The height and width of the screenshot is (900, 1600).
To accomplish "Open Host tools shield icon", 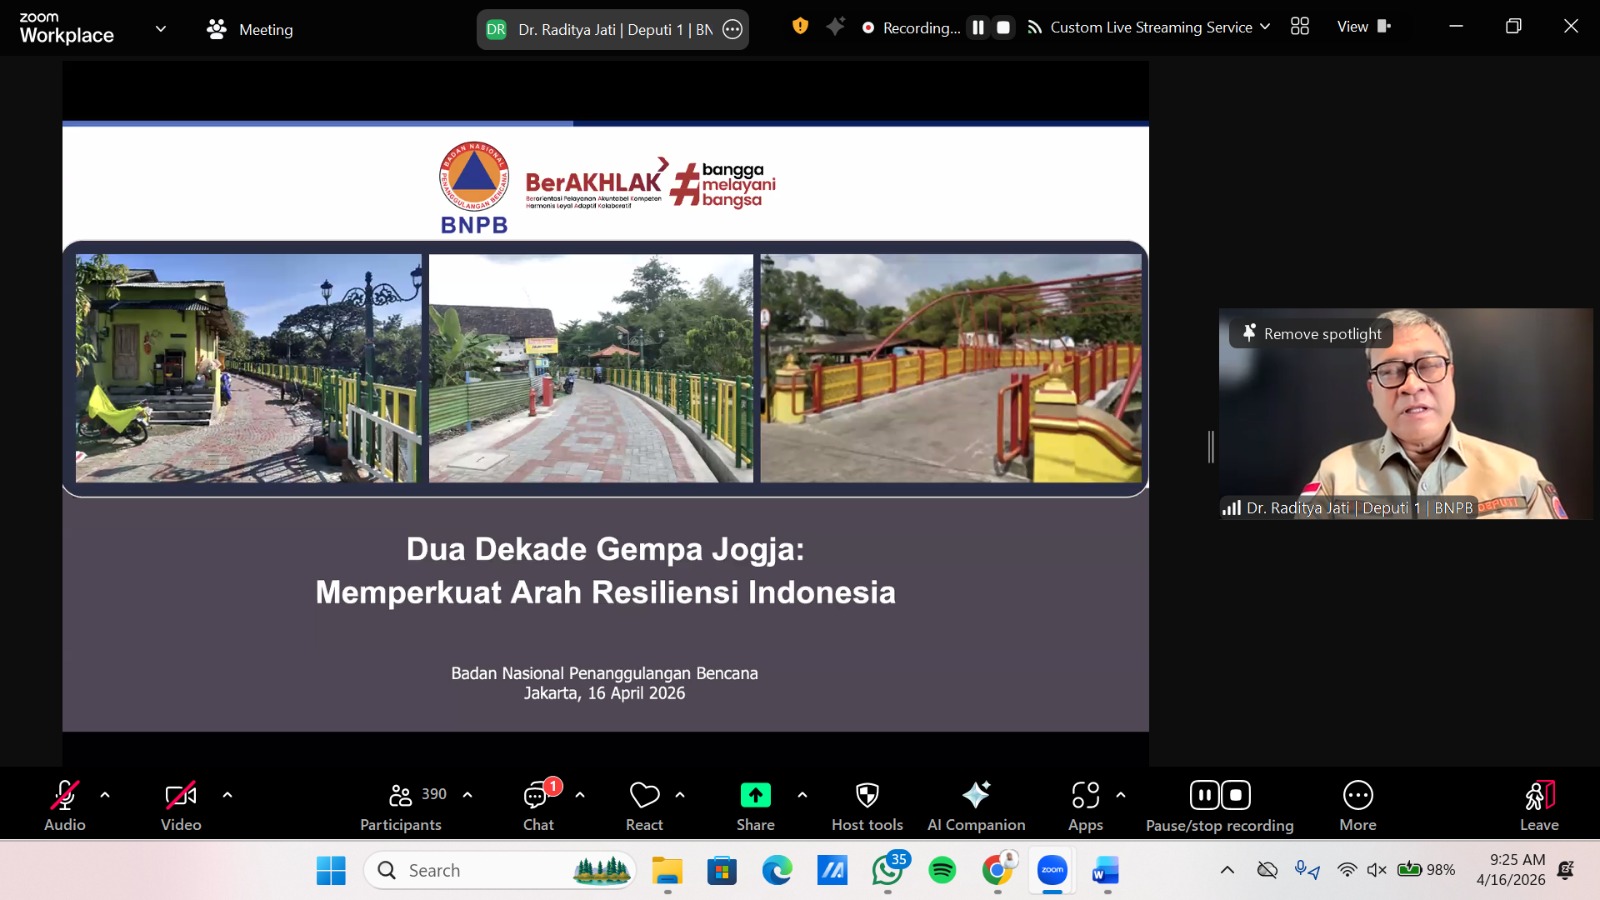I will coord(867,795).
